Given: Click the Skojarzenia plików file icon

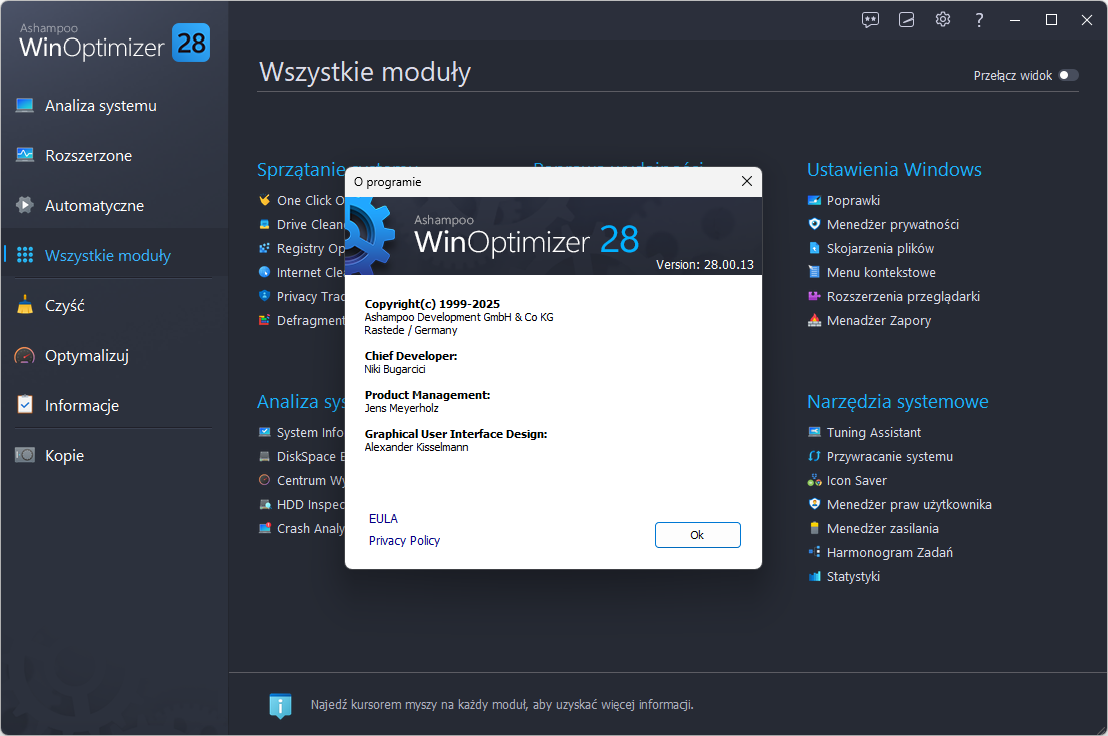Looking at the screenshot, I should click(x=814, y=248).
